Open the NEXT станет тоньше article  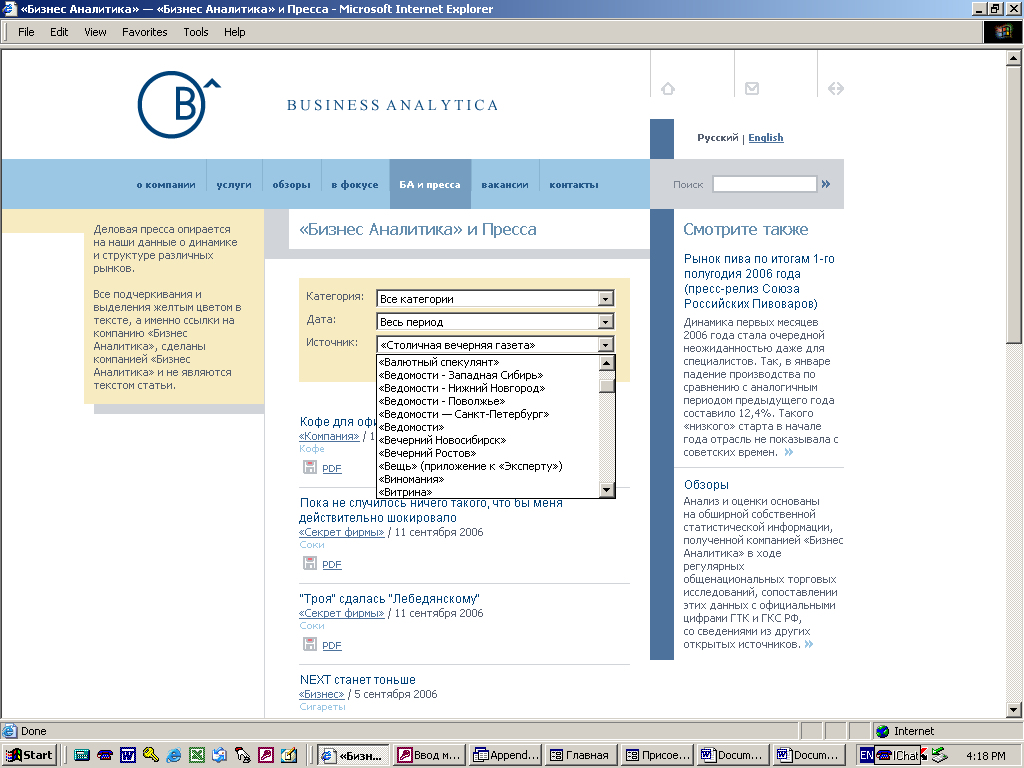357,679
